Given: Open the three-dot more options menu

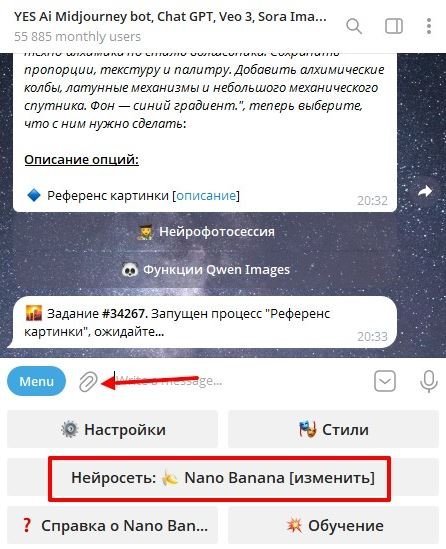Looking at the screenshot, I should (429, 26).
